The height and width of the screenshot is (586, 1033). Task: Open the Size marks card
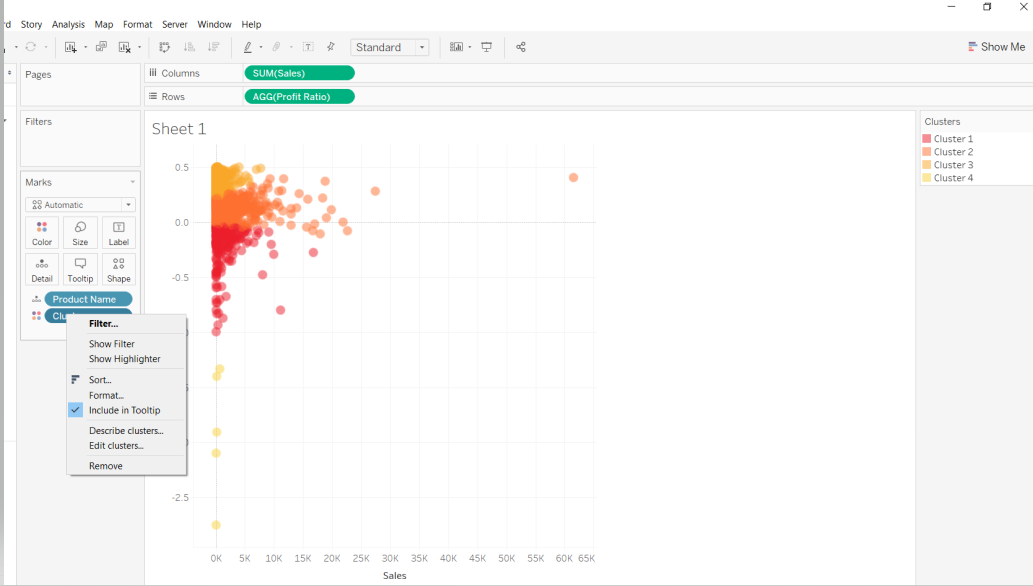(80, 233)
